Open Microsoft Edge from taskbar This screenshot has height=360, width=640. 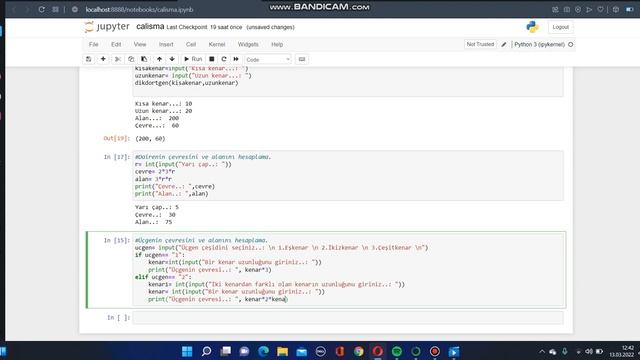263,351
